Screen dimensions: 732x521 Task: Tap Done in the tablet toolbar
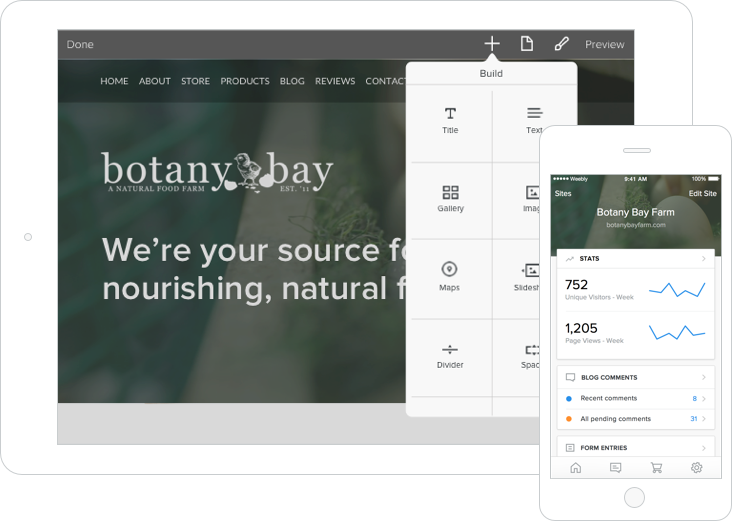80,44
